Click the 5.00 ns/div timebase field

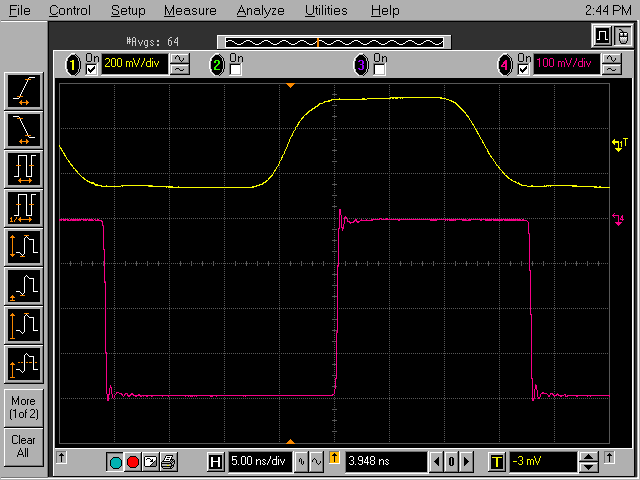coord(260,462)
